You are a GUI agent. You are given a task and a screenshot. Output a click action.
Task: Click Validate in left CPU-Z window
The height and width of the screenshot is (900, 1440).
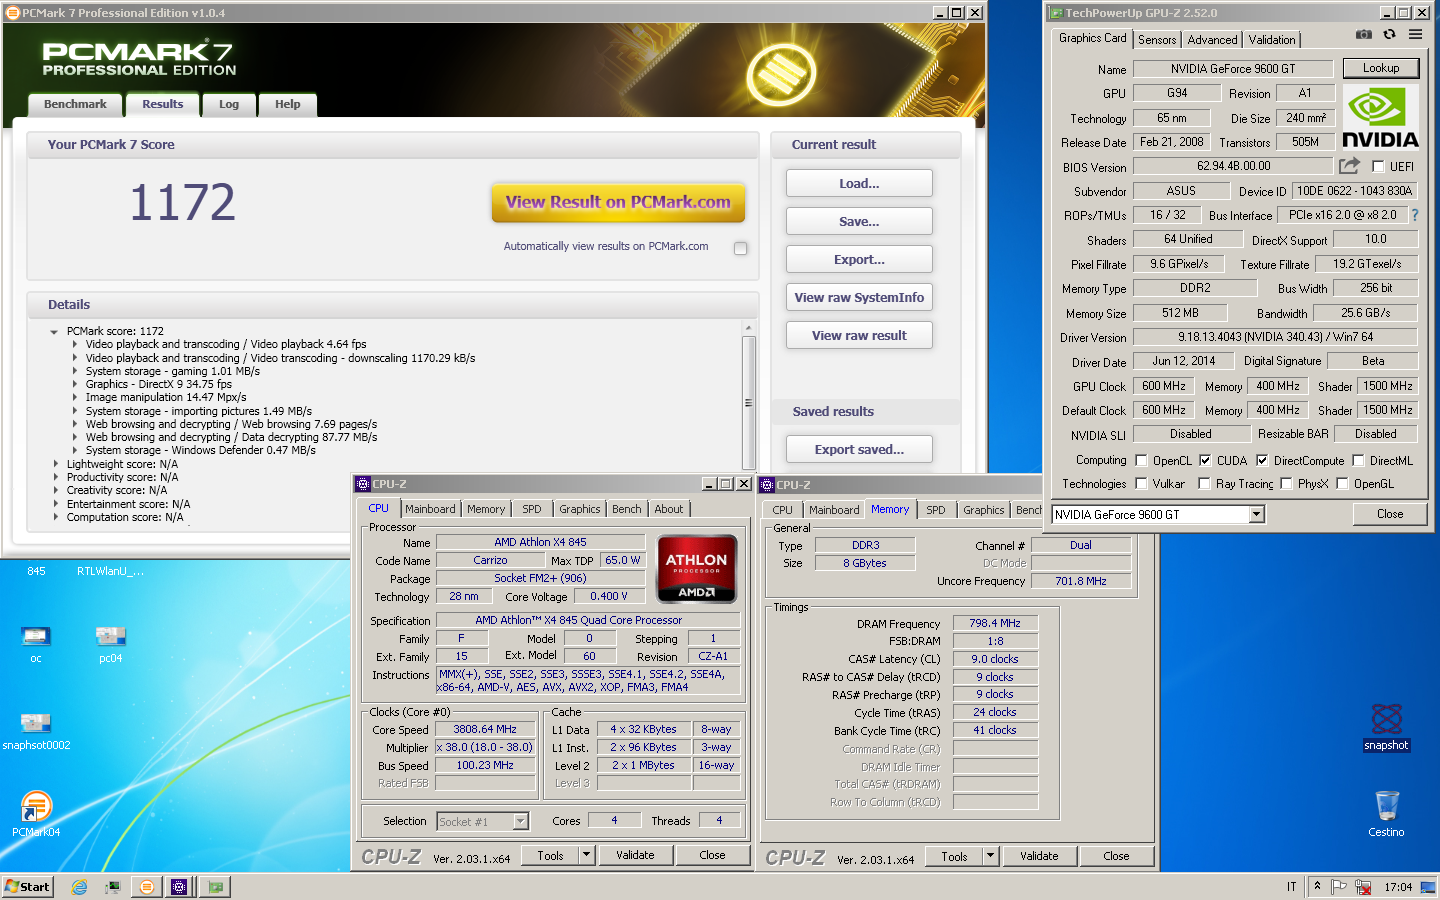635,855
